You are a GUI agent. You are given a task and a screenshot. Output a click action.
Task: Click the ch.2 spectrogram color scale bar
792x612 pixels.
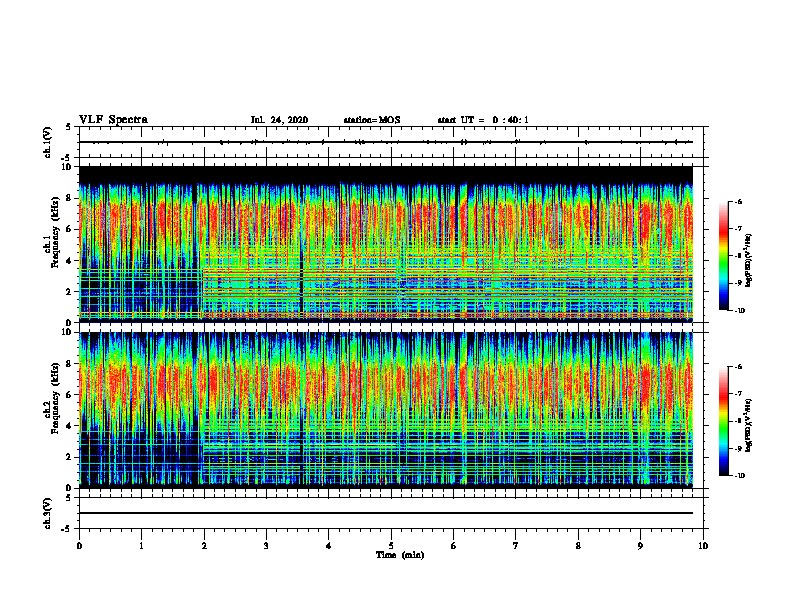723,421
